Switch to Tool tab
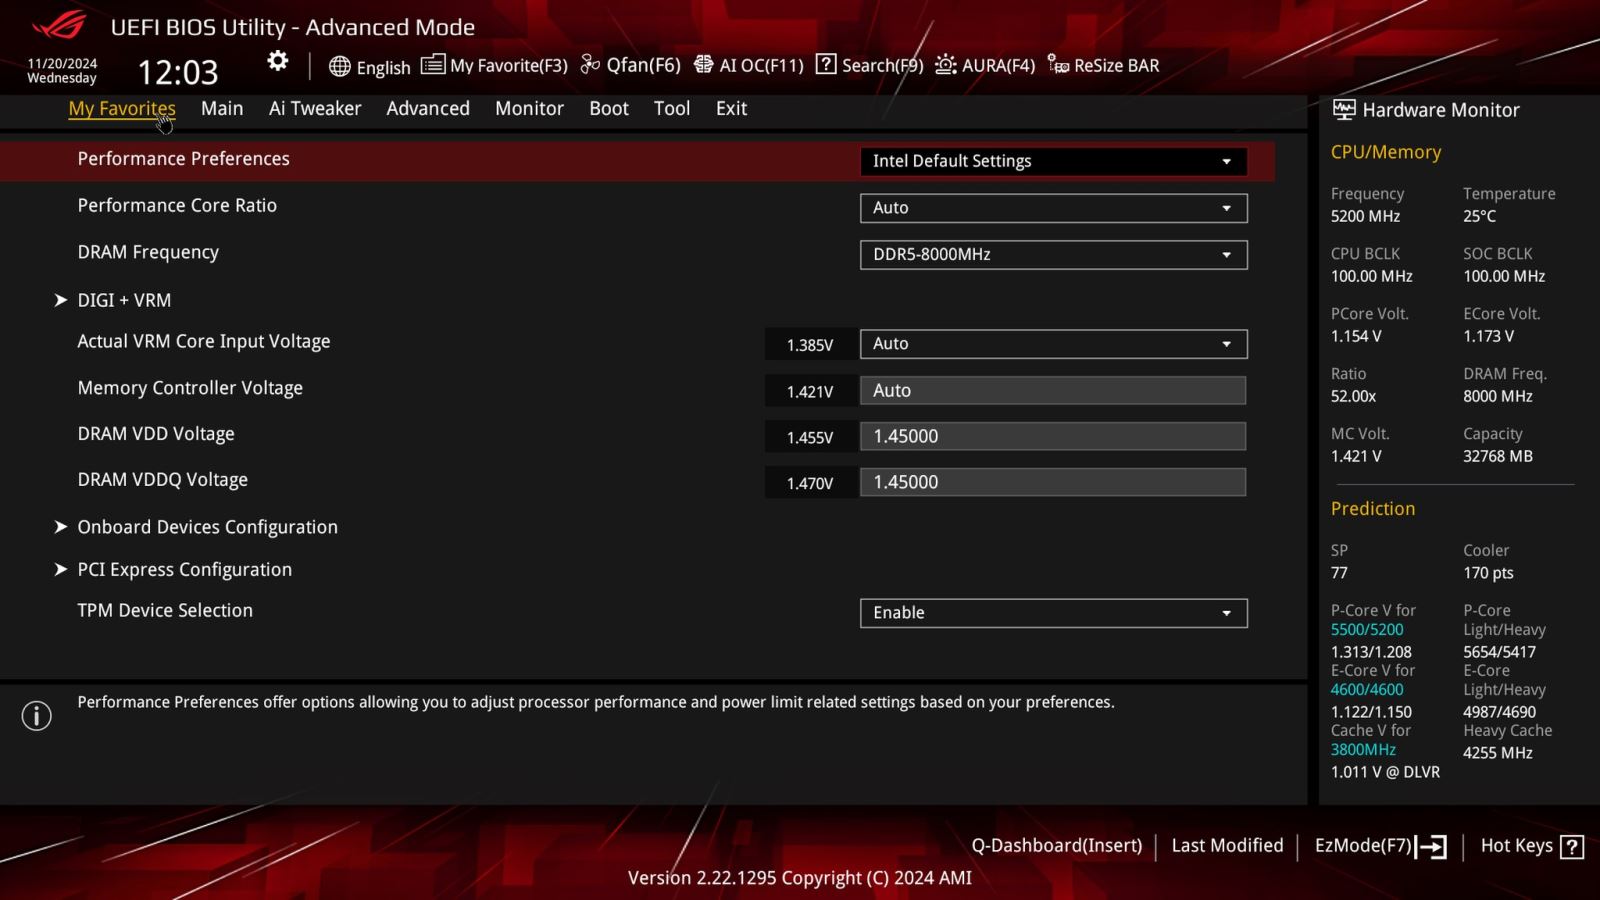The width and height of the screenshot is (1600, 900). tap(672, 108)
